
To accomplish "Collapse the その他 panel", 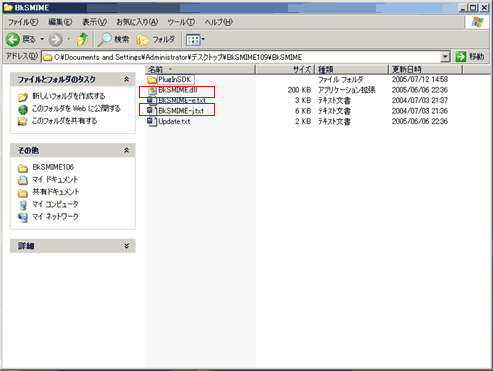I will coord(126,150).
